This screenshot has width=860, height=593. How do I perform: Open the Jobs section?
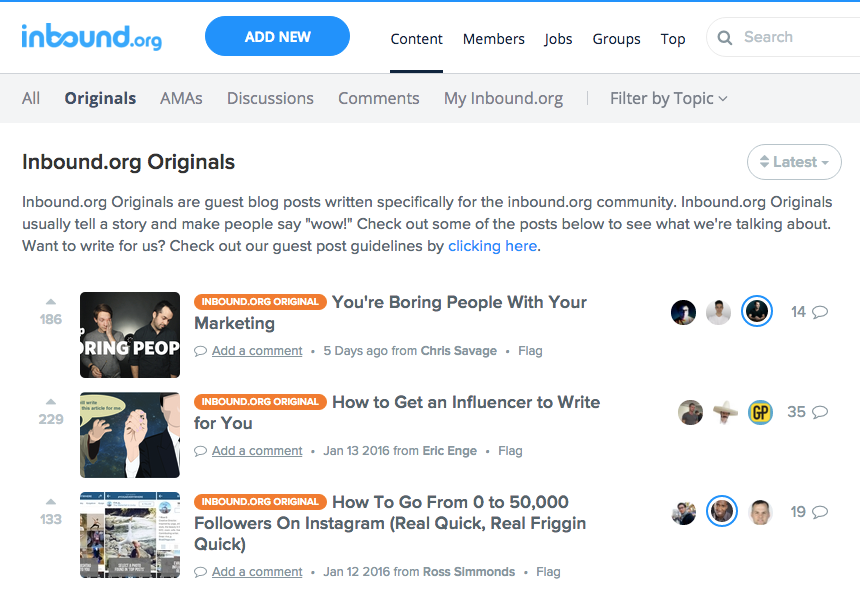click(x=558, y=39)
